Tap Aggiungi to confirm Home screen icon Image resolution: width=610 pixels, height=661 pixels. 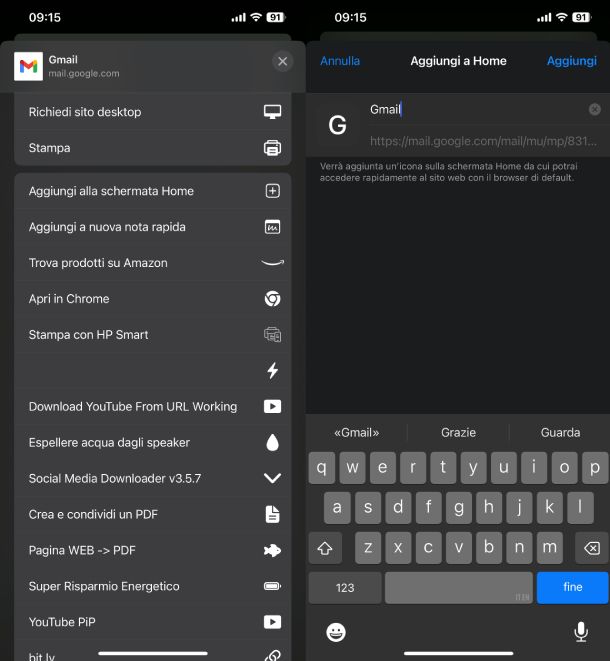pyautogui.click(x=572, y=61)
